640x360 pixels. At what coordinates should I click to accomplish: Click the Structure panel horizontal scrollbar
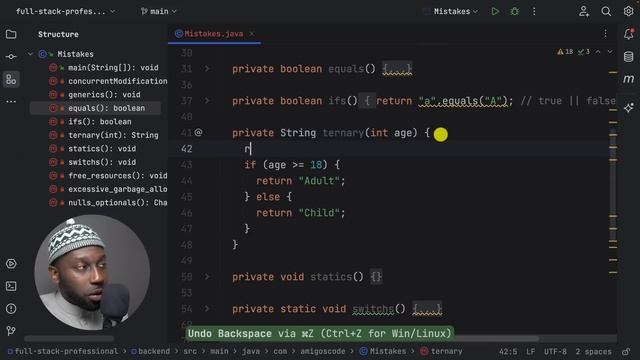(69, 338)
